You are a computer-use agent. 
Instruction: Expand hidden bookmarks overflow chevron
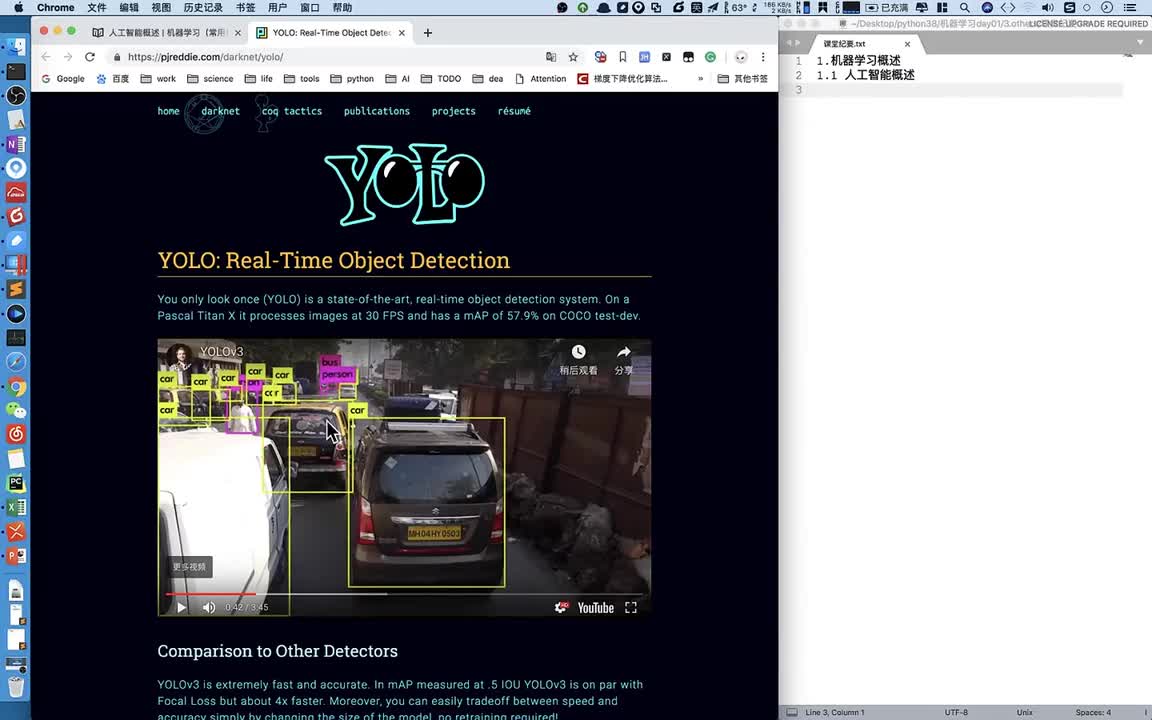(x=700, y=79)
